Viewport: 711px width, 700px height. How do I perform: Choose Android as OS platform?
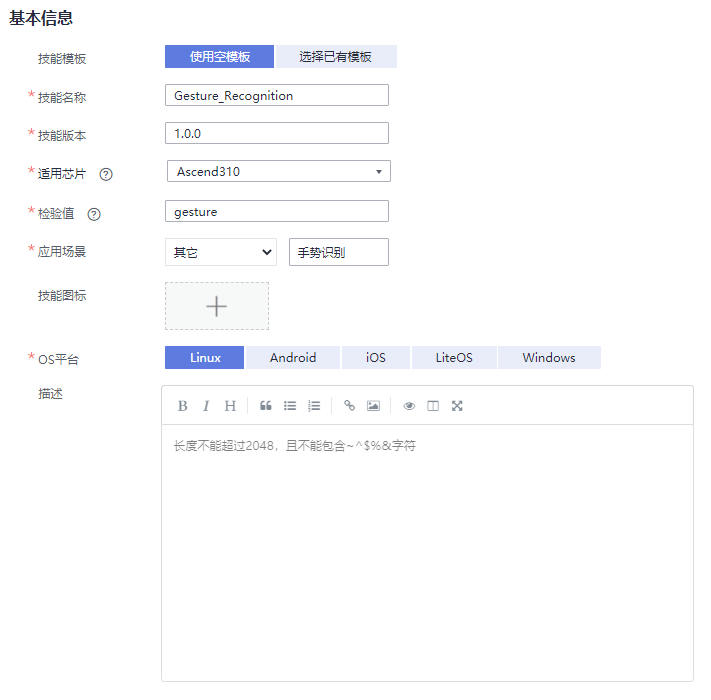point(293,358)
